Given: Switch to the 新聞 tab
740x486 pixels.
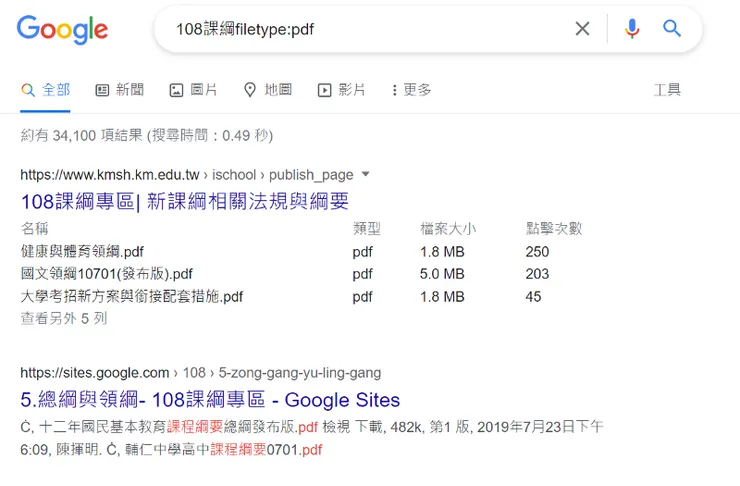Looking at the screenshot, I should (119, 90).
